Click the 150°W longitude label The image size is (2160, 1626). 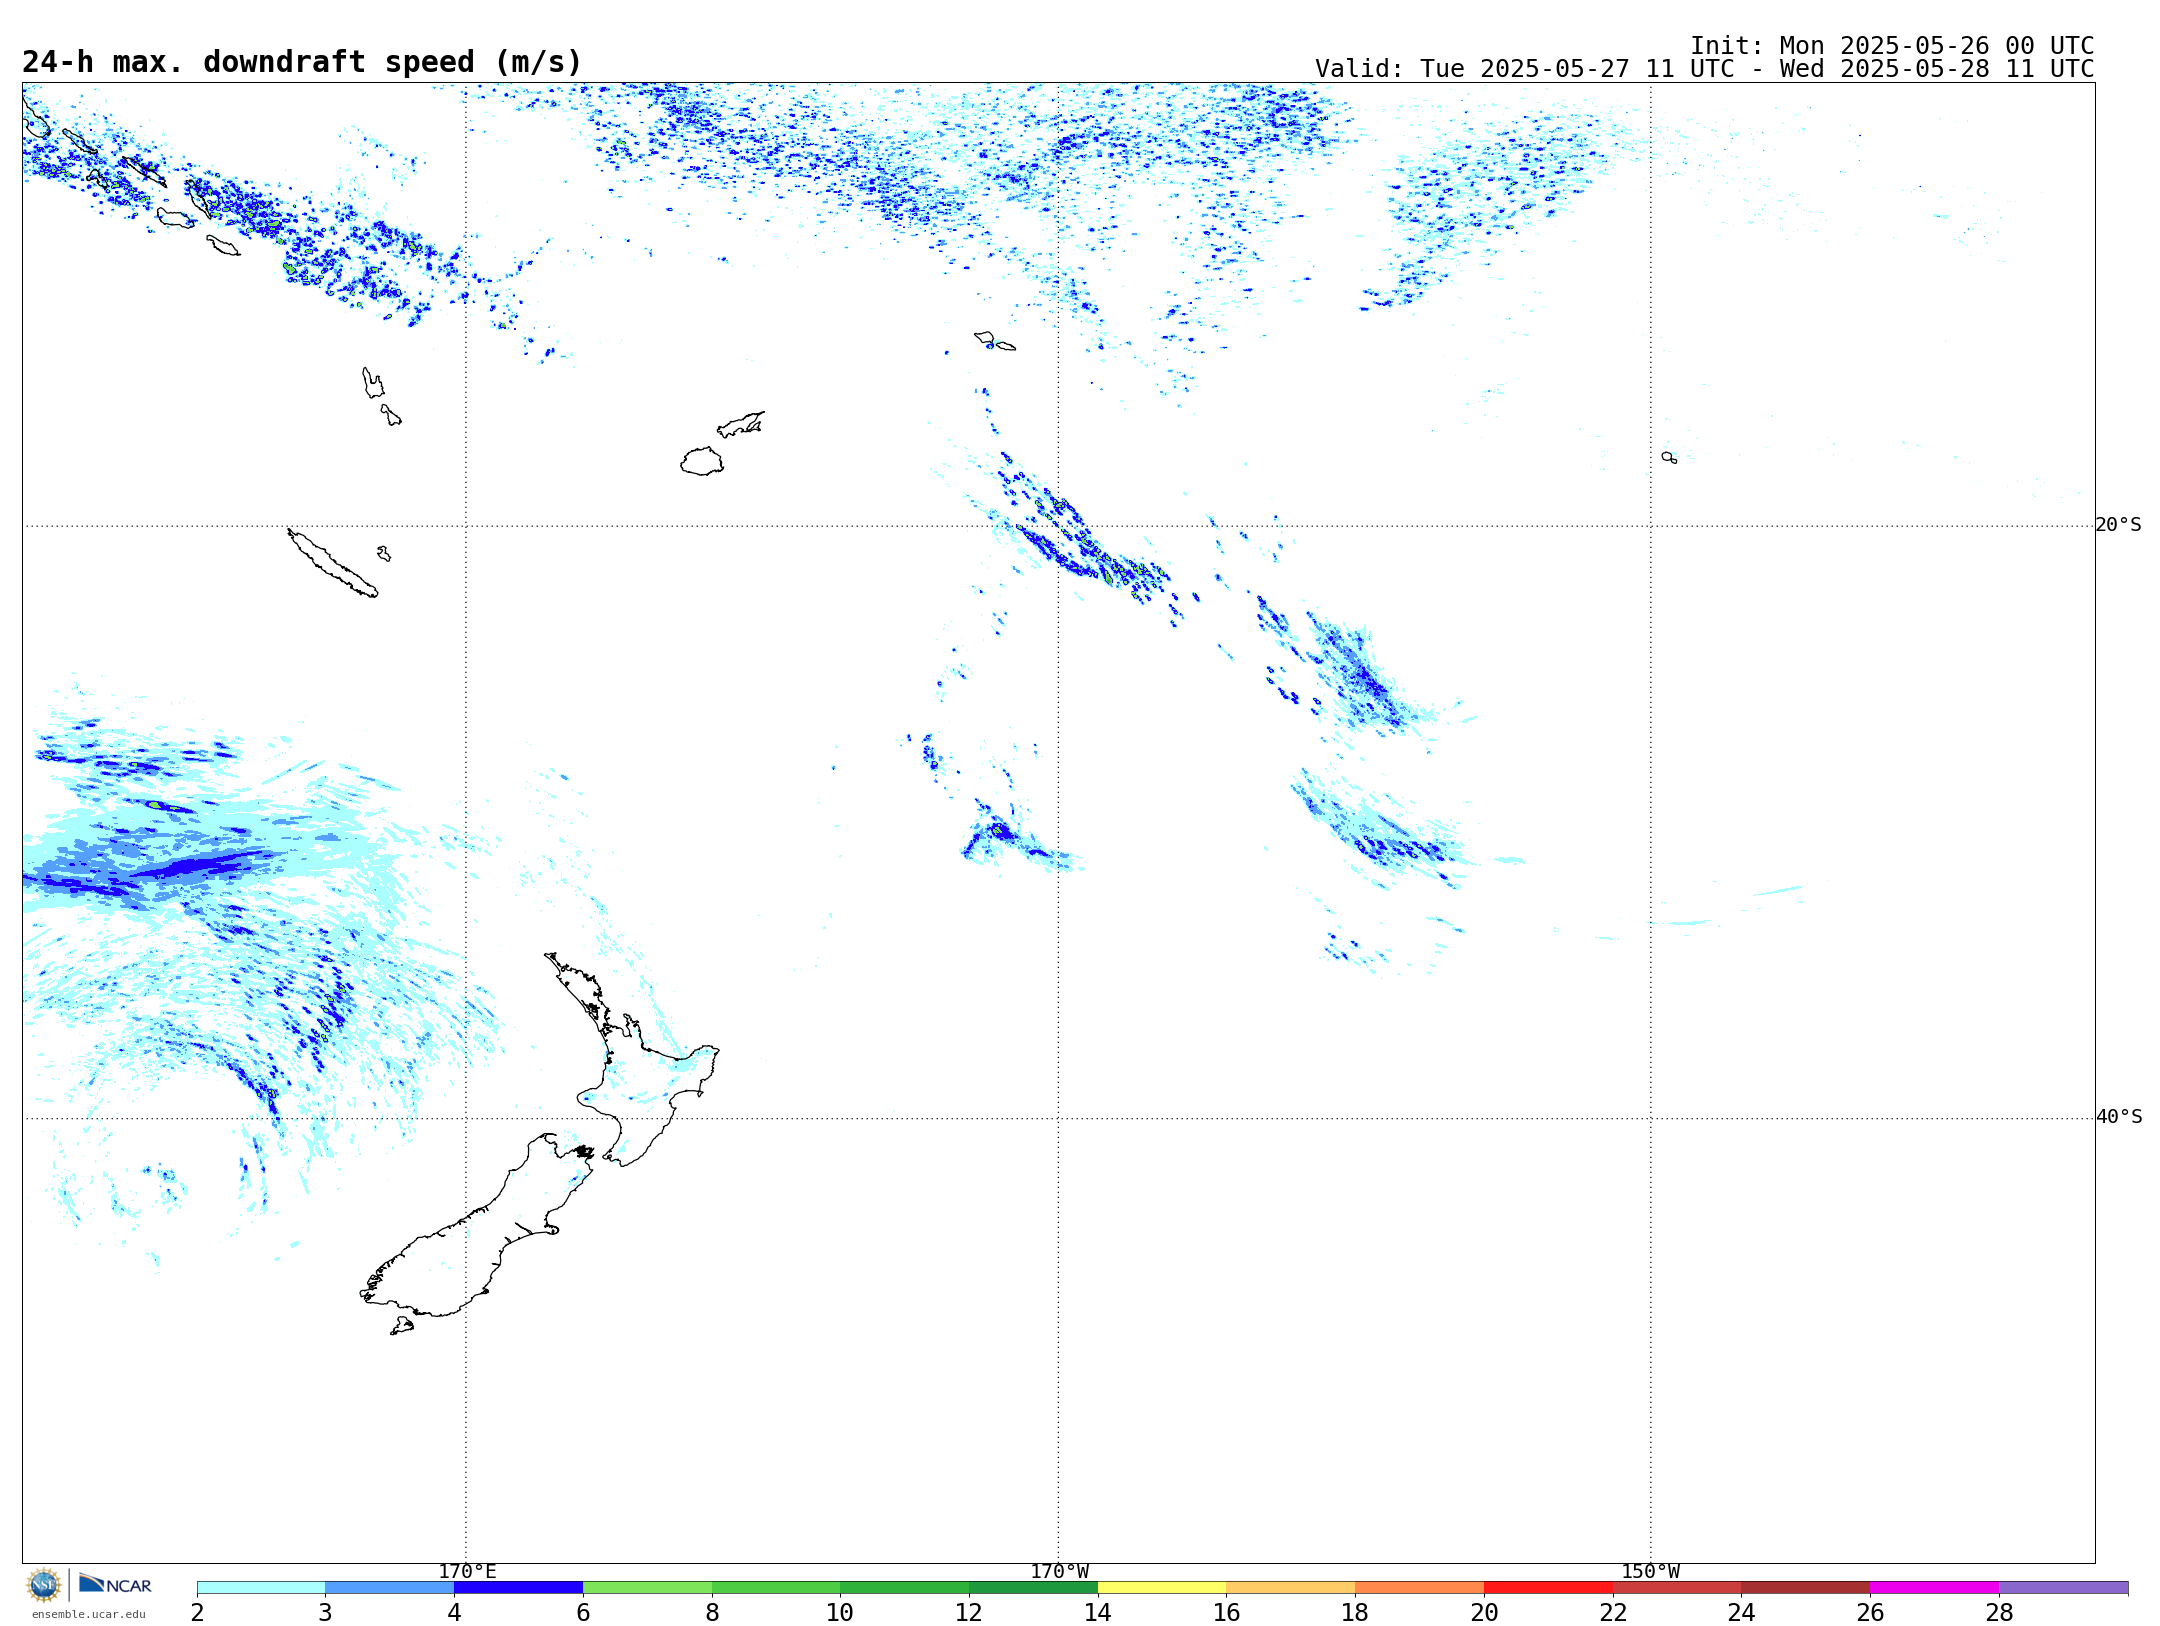1650,1572
